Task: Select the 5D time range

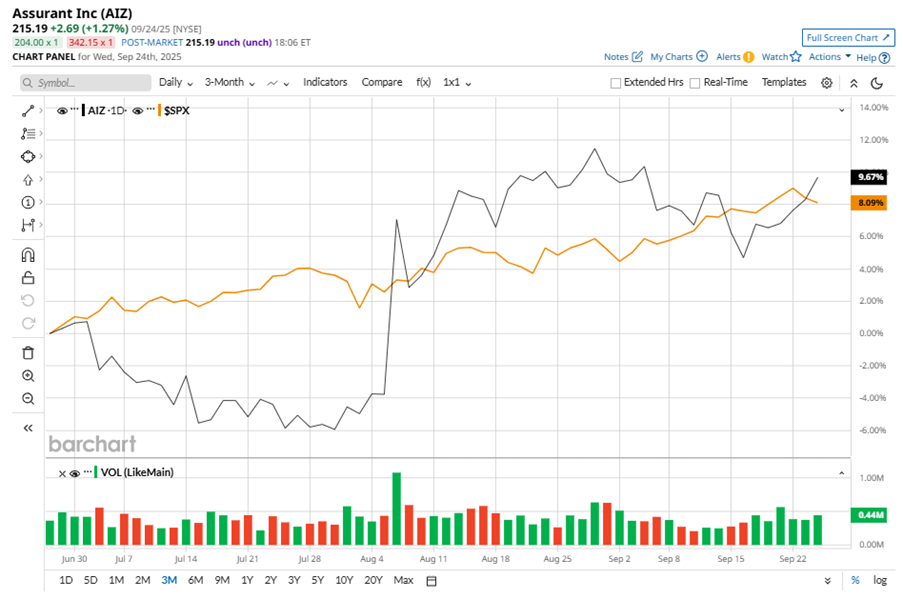Action: pos(90,581)
